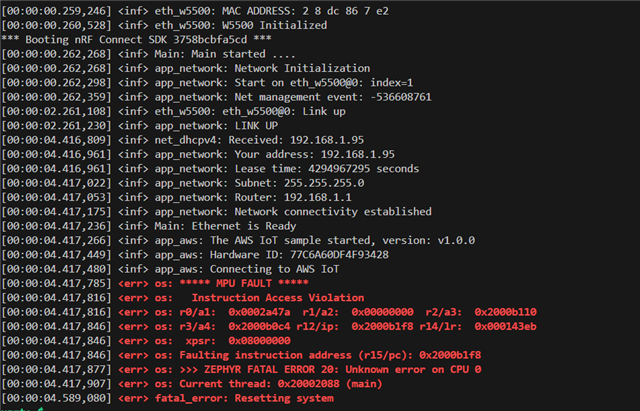Screen dimensions: 640x411
Task: Click the ZEPHYR FATAL ERROR 20 line
Action: coord(241,369)
